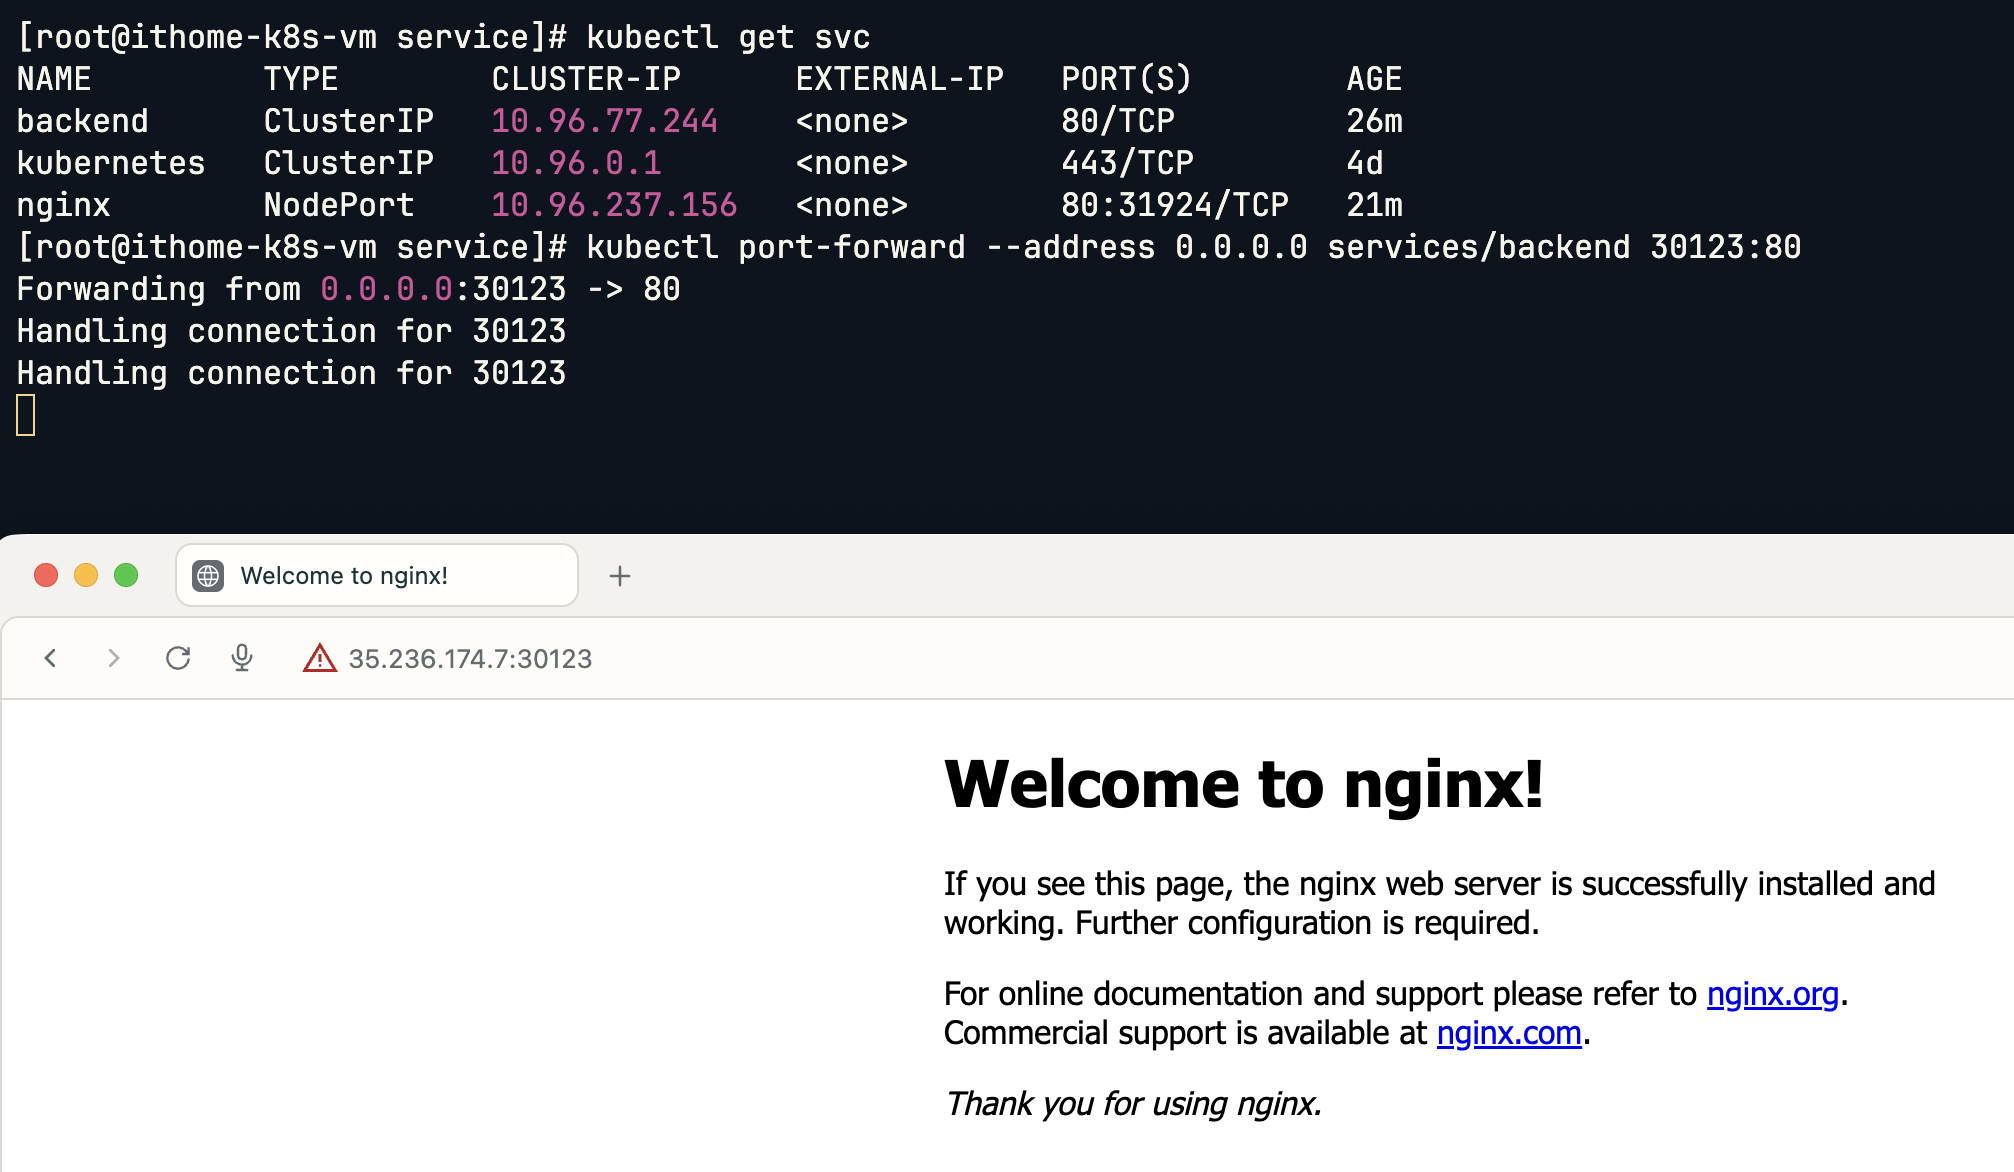Screen dimensions: 2014x1172
Task: Click the globe favicon on the tab
Action: coord(208,576)
